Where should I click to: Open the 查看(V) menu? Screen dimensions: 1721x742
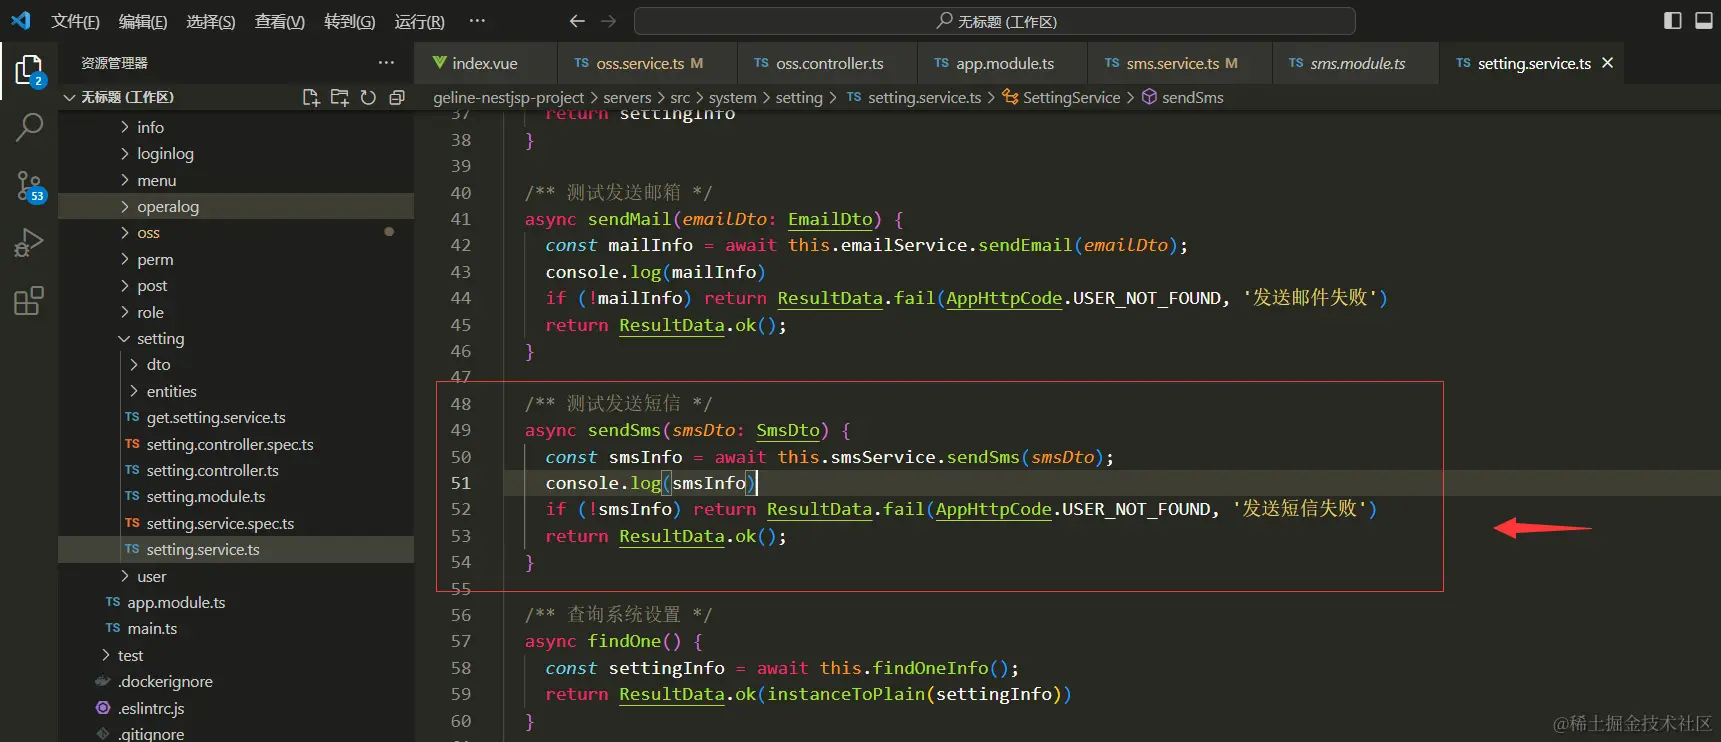[280, 21]
